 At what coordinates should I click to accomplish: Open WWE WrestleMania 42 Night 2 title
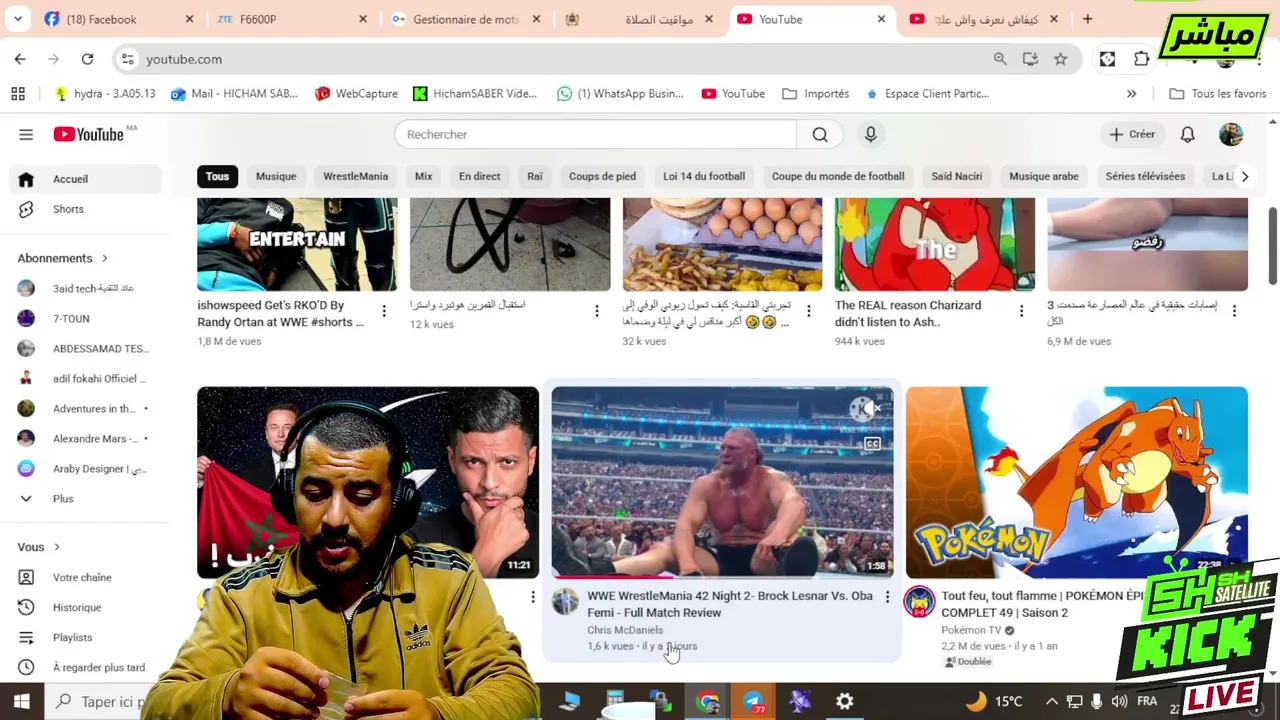coord(730,604)
